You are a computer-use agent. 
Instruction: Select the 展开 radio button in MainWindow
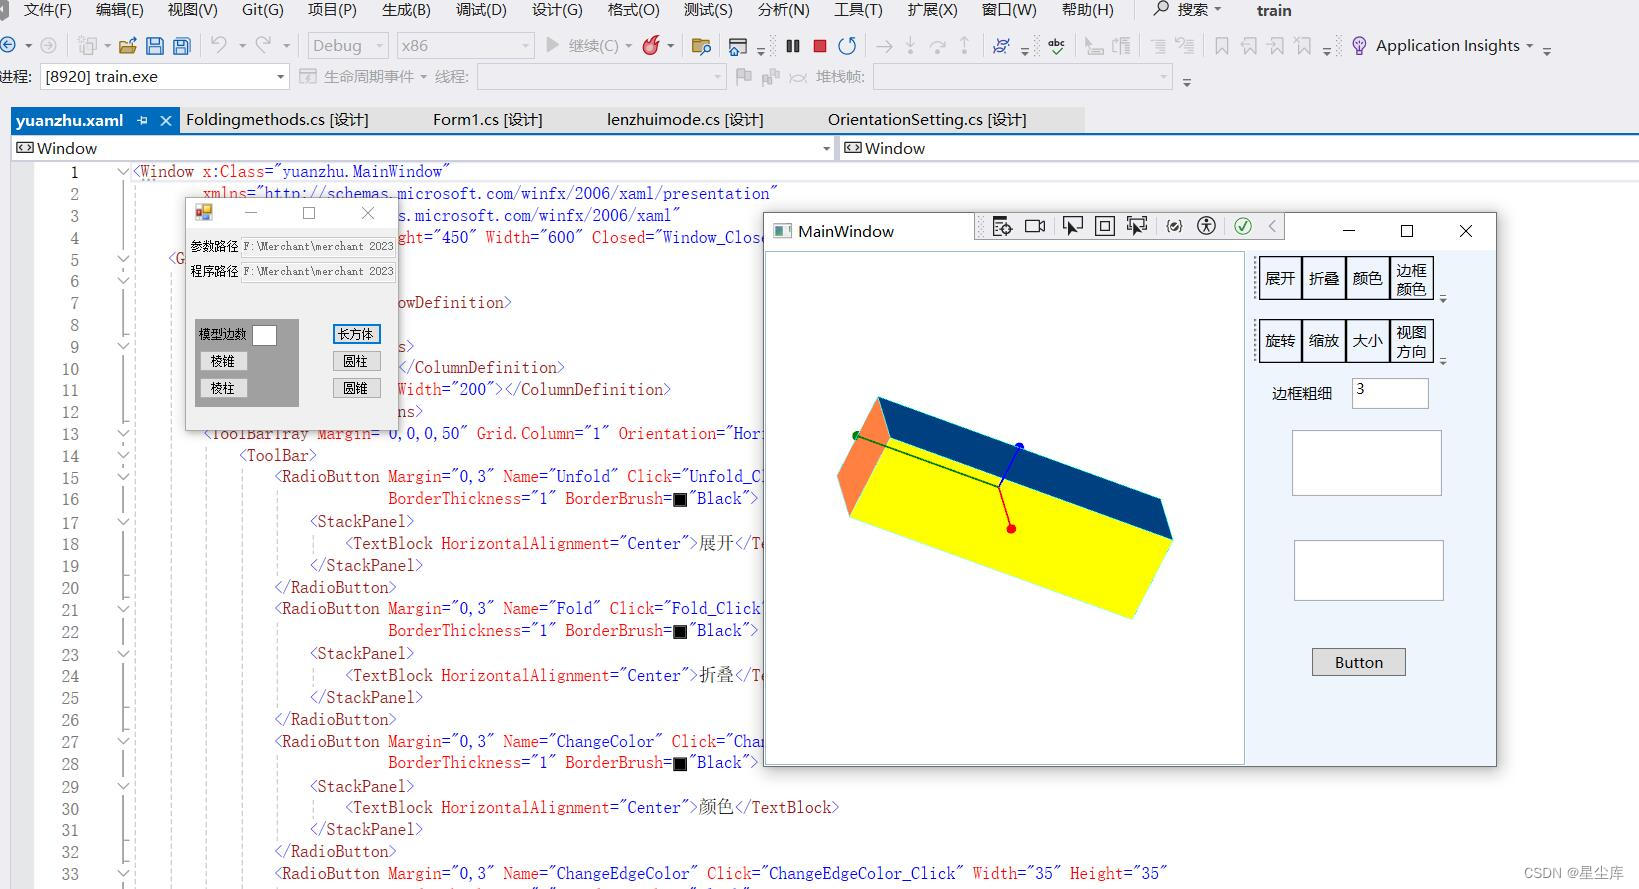(x=1280, y=278)
